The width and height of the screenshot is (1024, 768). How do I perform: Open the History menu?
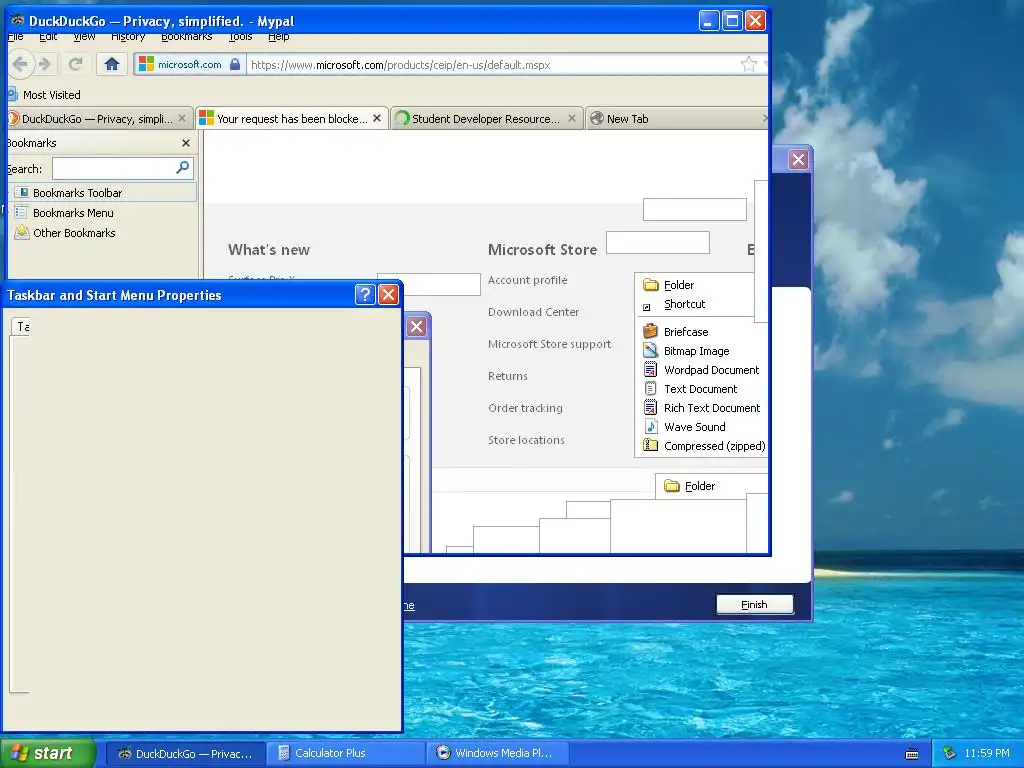coord(128,37)
